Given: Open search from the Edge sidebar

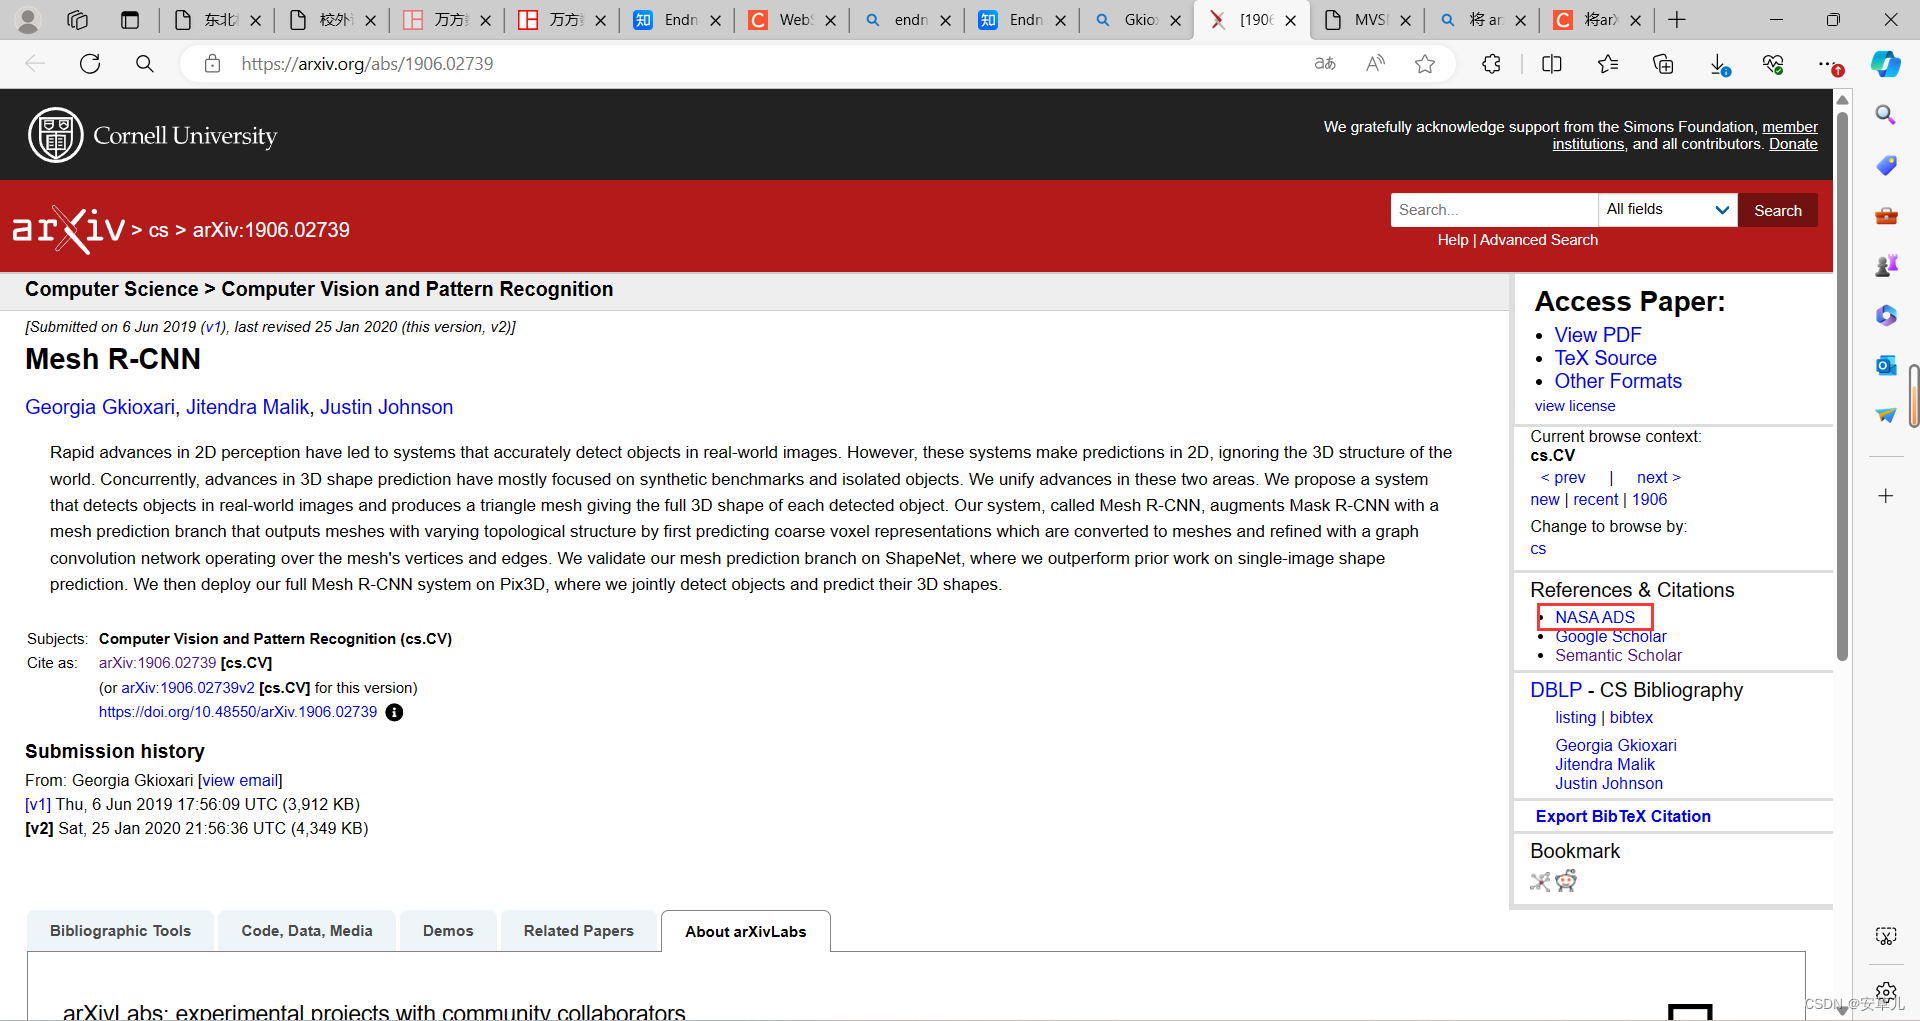Looking at the screenshot, I should [1886, 114].
